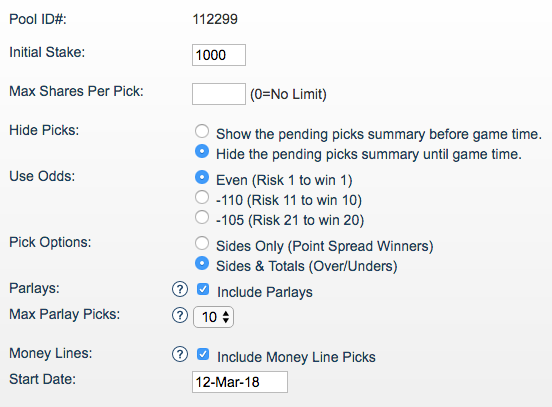Click the stepper arrows on Max Parlay Picks
This screenshot has height=407, width=552.
tap(226, 317)
